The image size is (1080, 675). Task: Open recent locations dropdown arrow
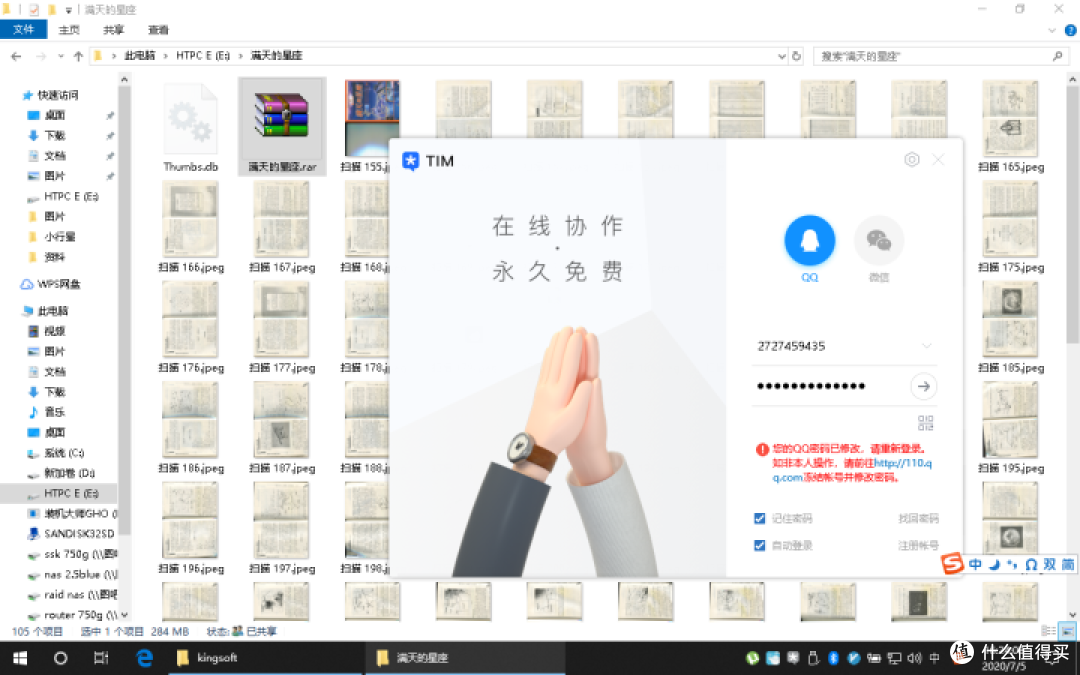(61, 56)
